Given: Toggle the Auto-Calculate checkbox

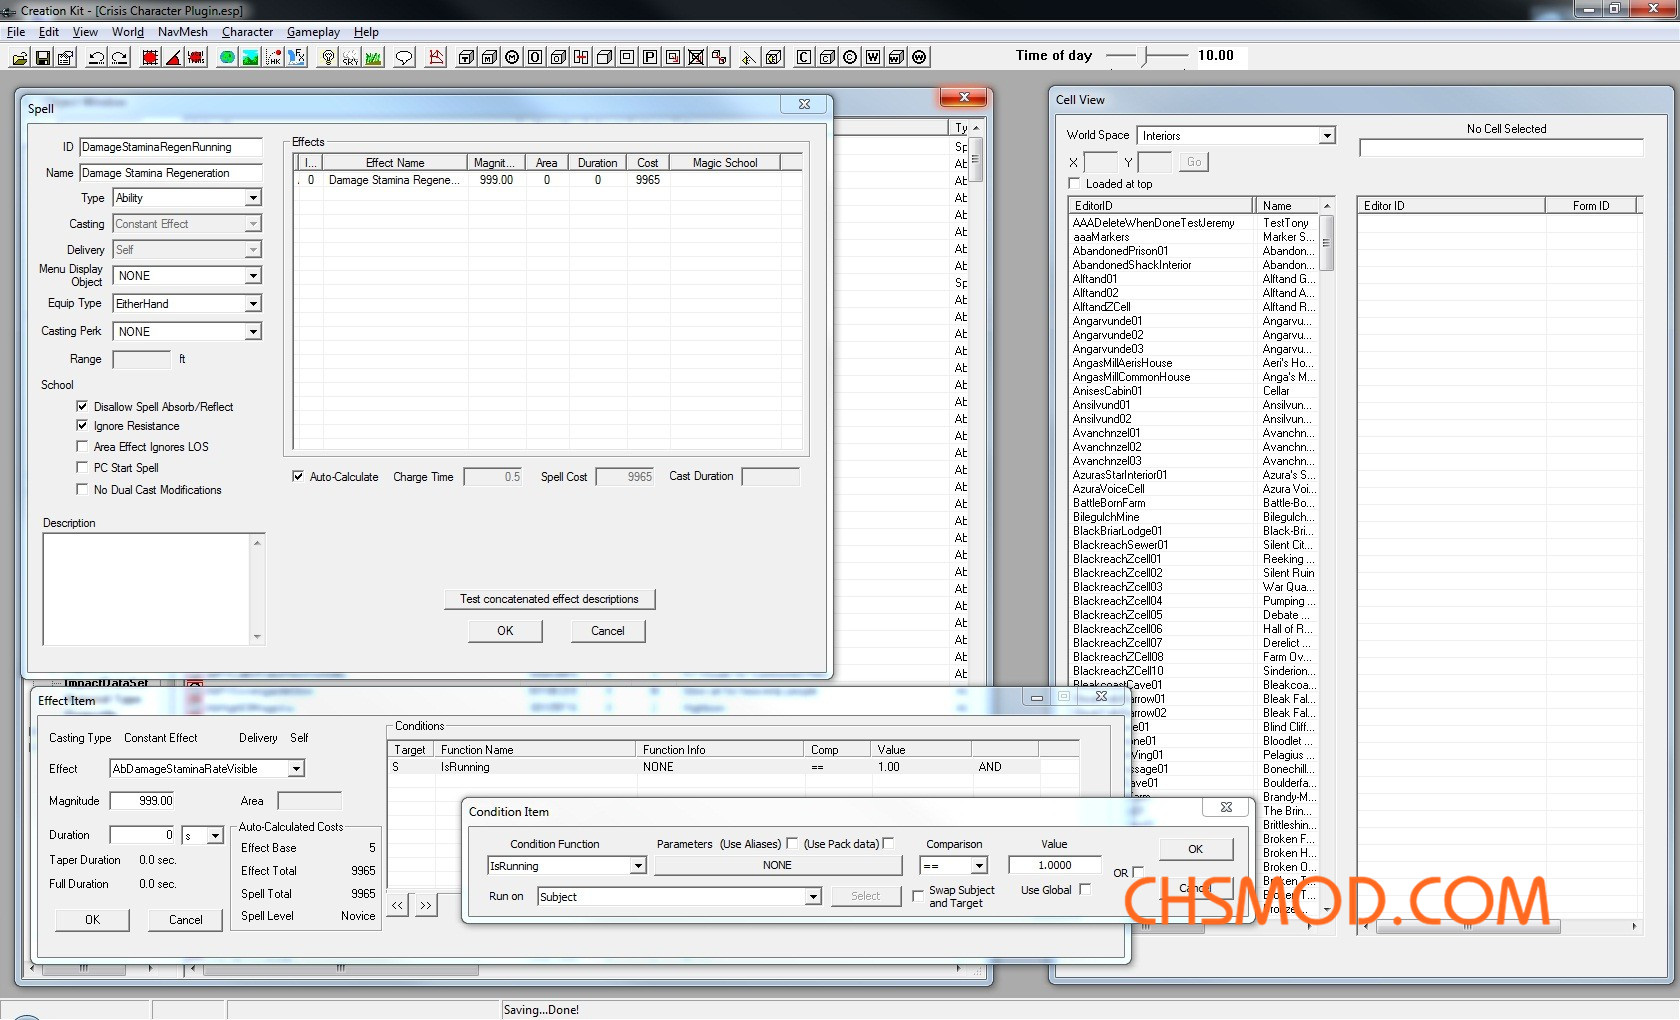Looking at the screenshot, I should click(298, 476).
